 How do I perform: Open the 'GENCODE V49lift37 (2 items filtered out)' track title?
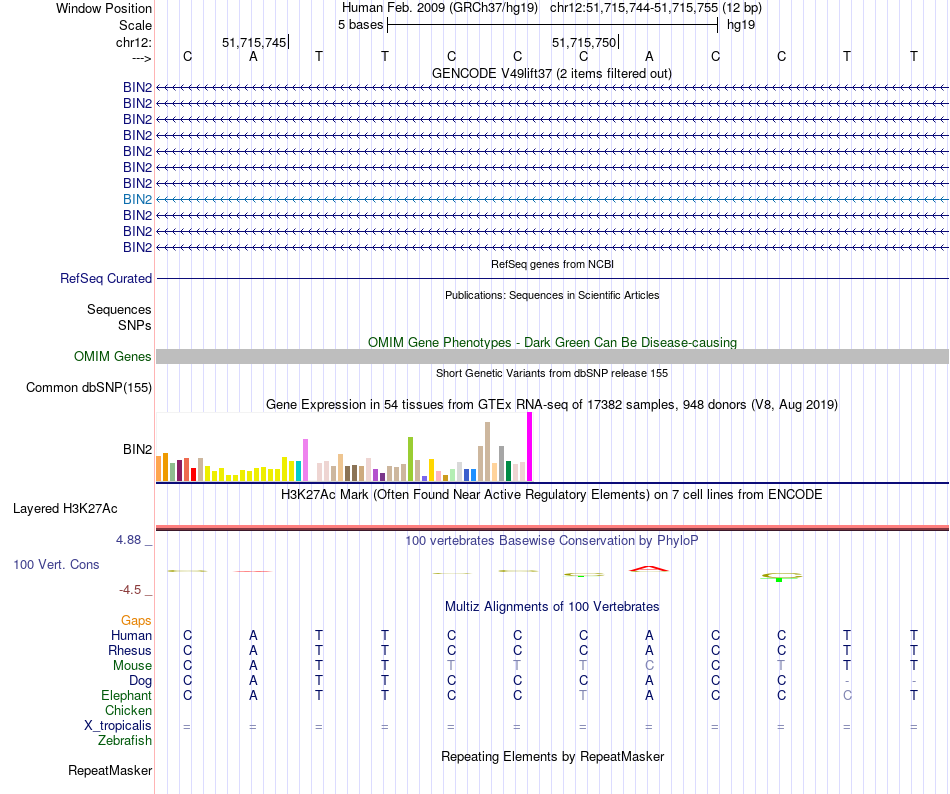(552, 73)
